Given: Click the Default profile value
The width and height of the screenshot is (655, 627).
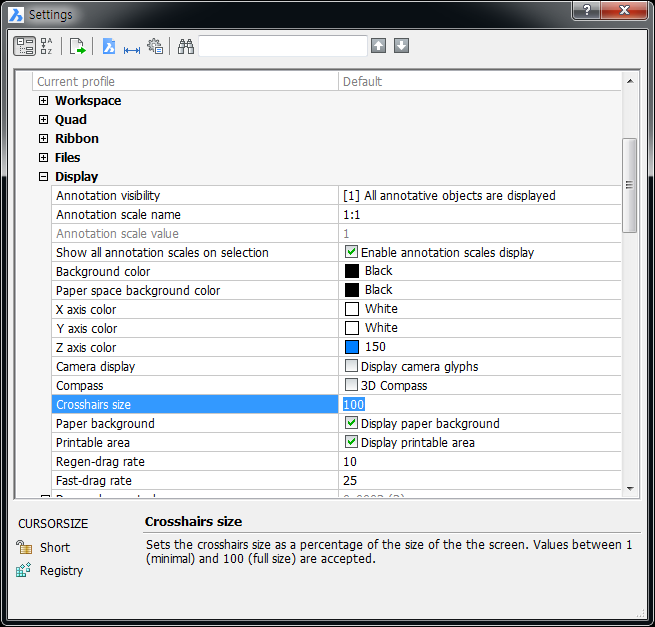Looking at the screenshot, I should tap(362, 81).
